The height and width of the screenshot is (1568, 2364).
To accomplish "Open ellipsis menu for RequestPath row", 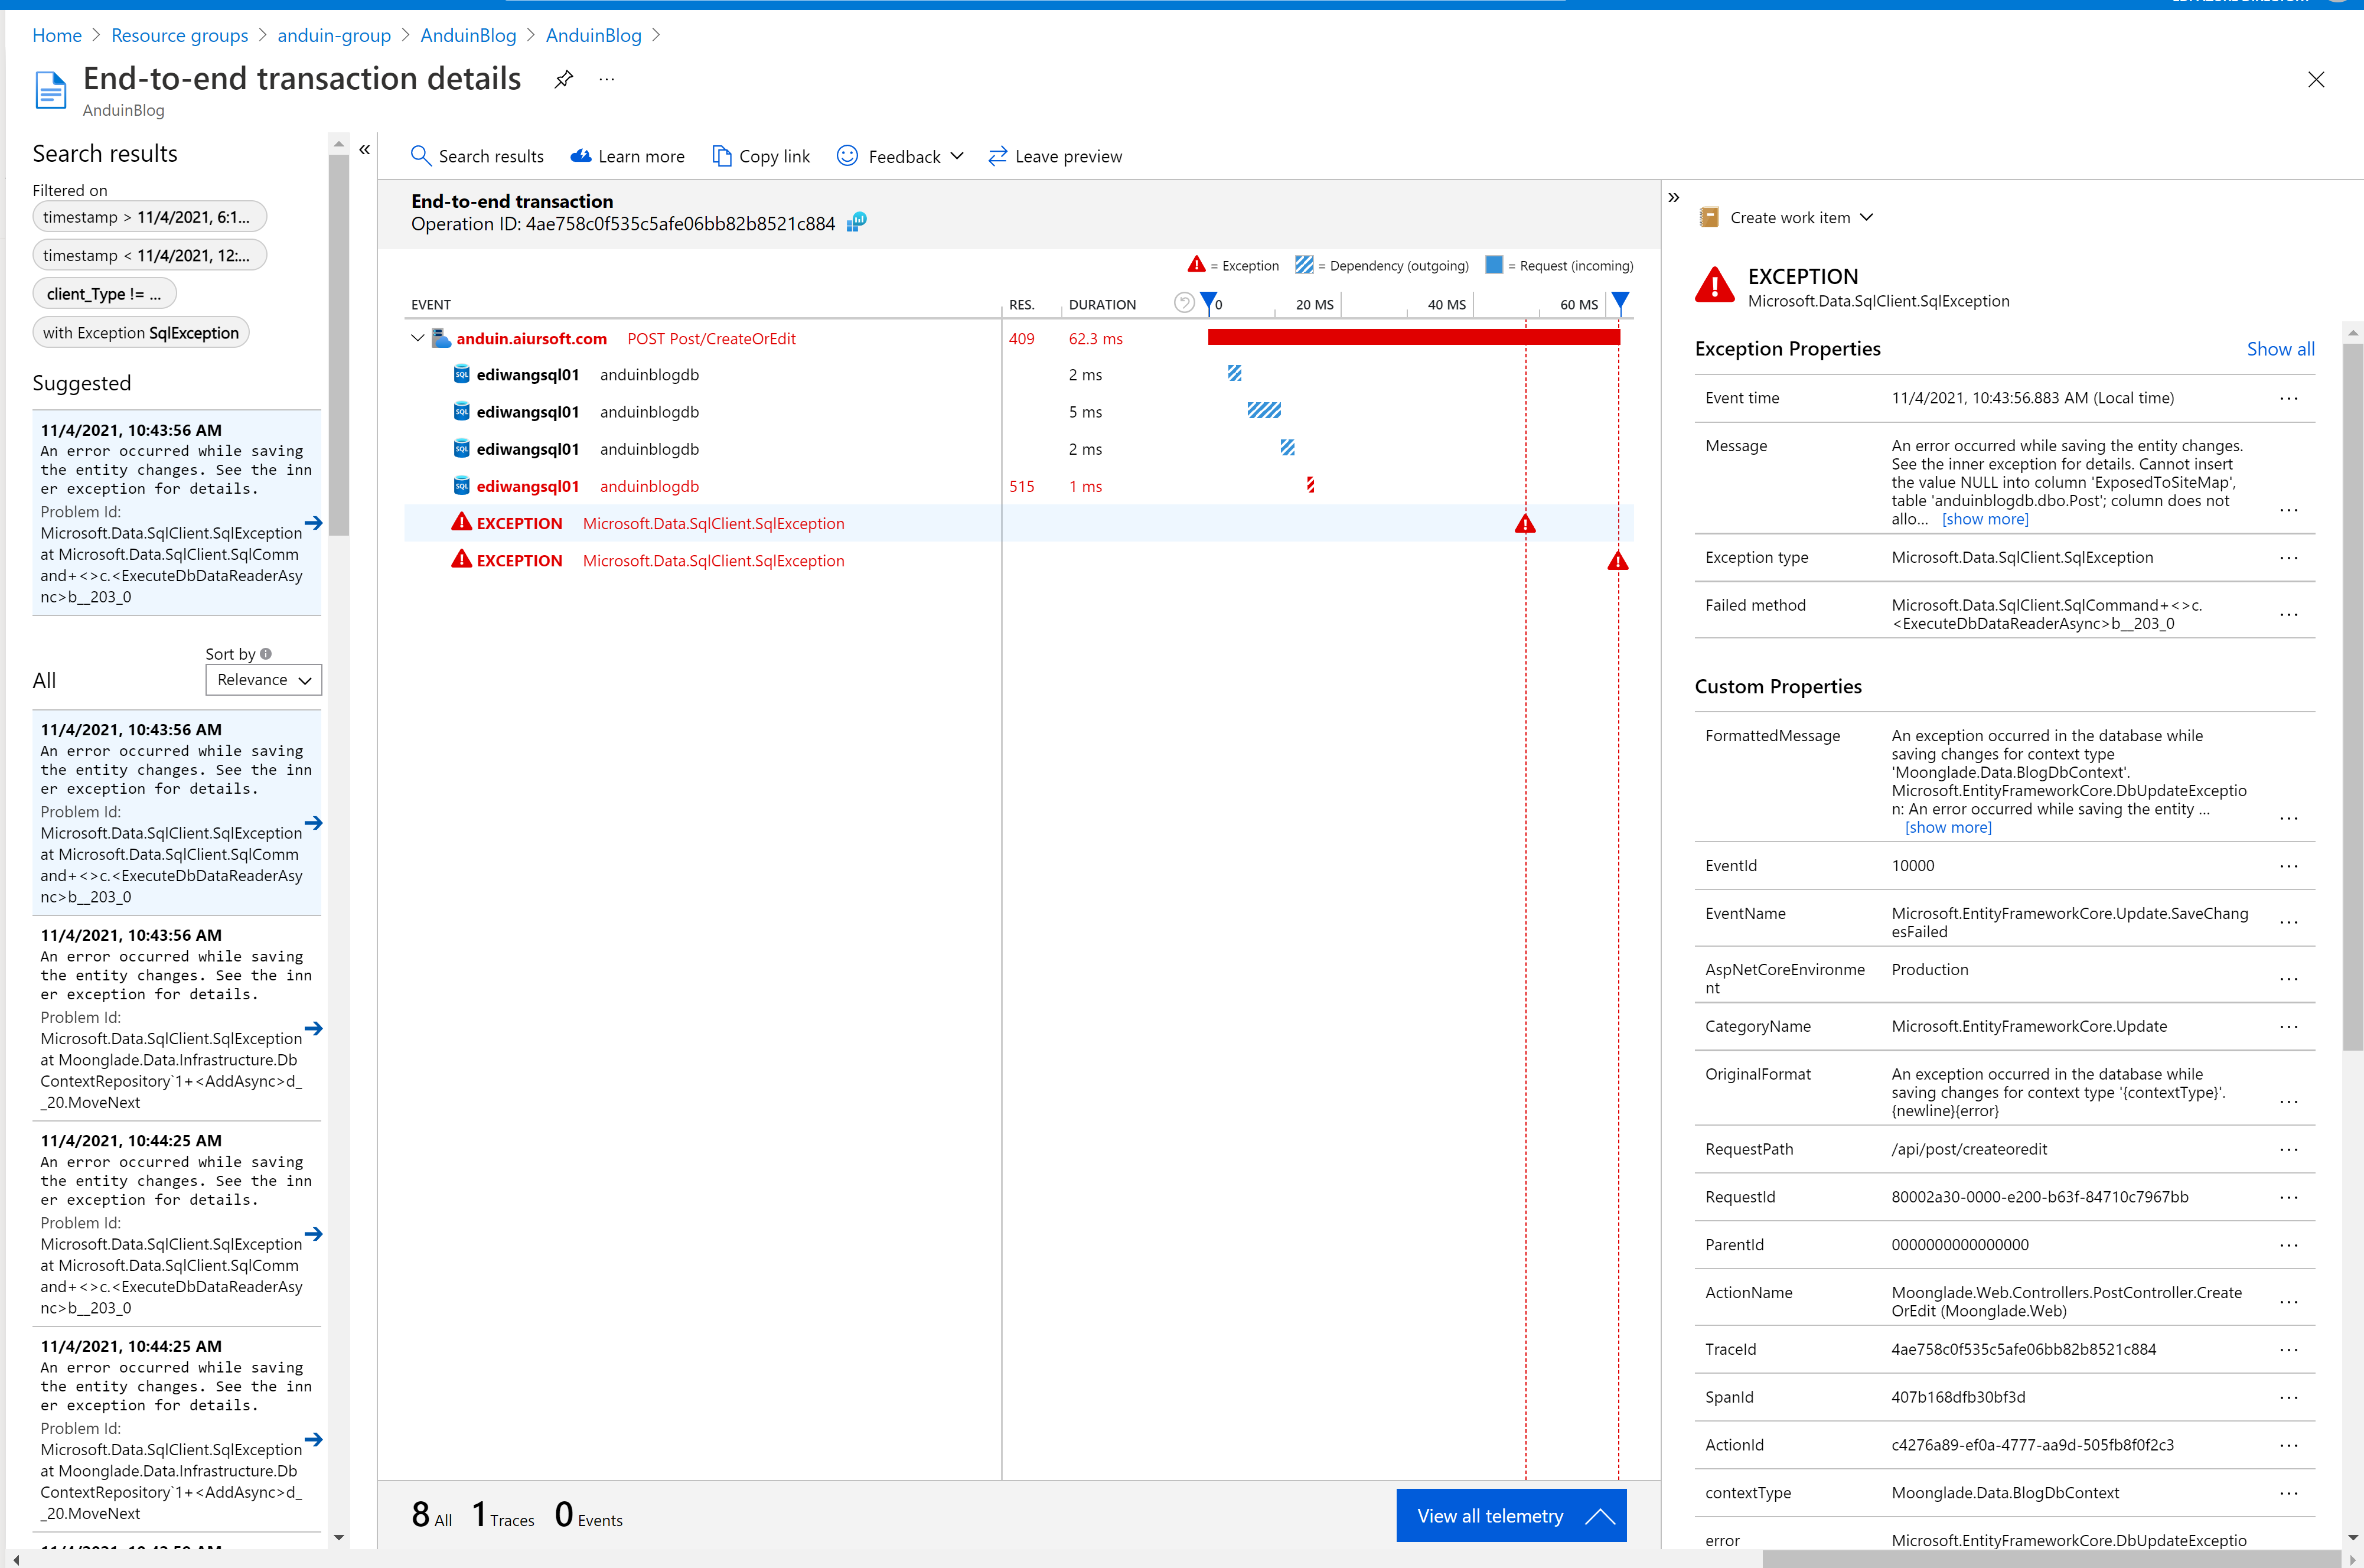I will click(x=2289, y=1150).
